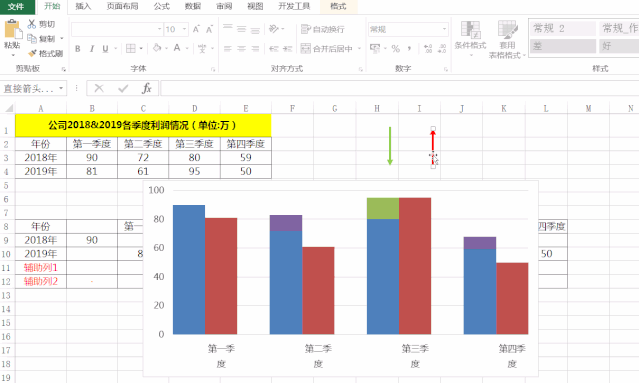Click the insert function fx button
The width and height of the screenshot is (639, 383).
(147, 88)
